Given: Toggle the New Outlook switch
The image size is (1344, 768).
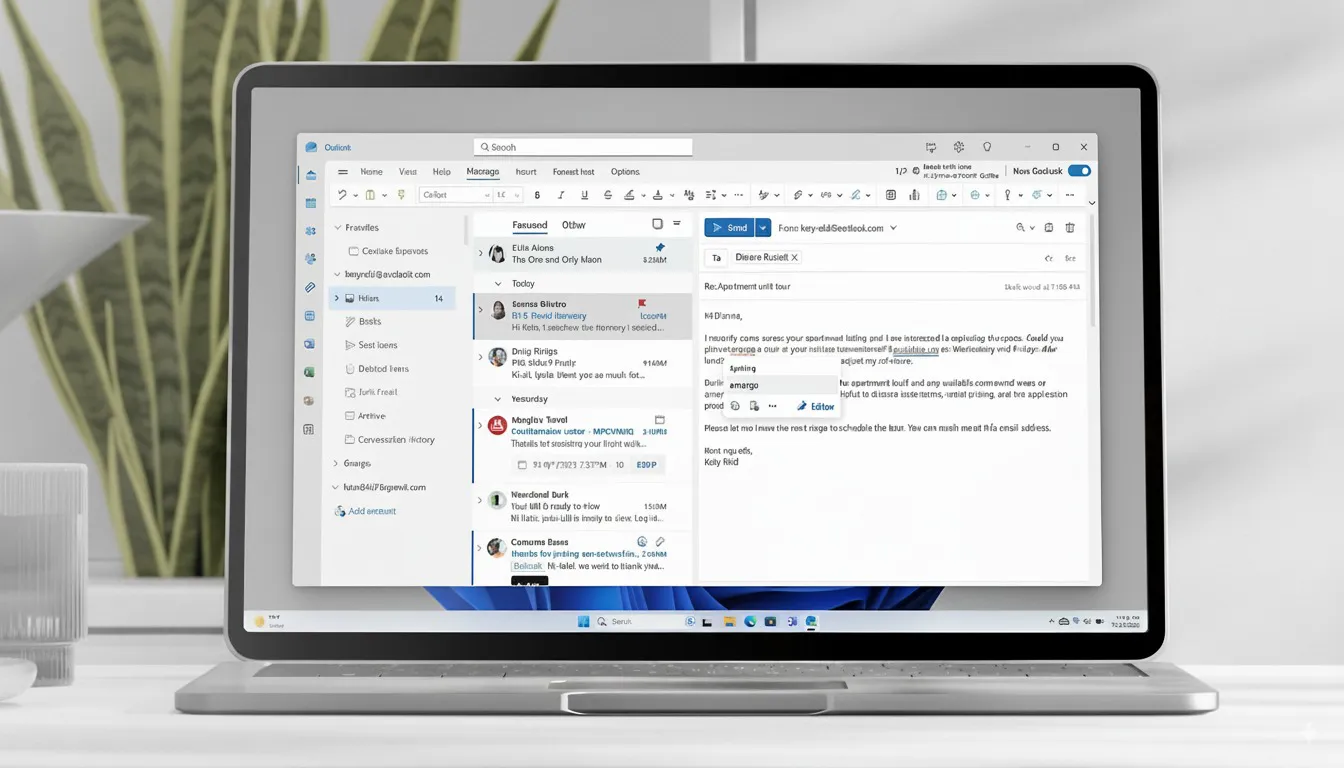Looking at the screenshot, I should 1078,170.
